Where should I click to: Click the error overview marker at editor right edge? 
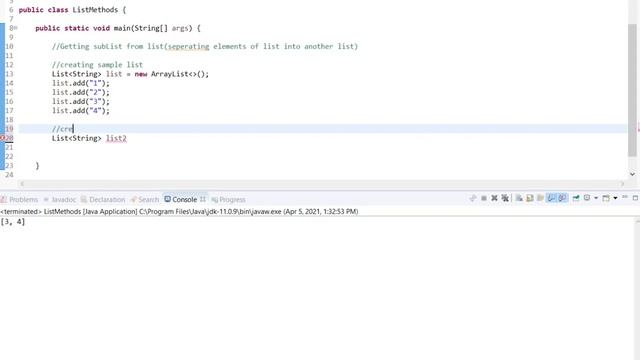coord(638,129)
